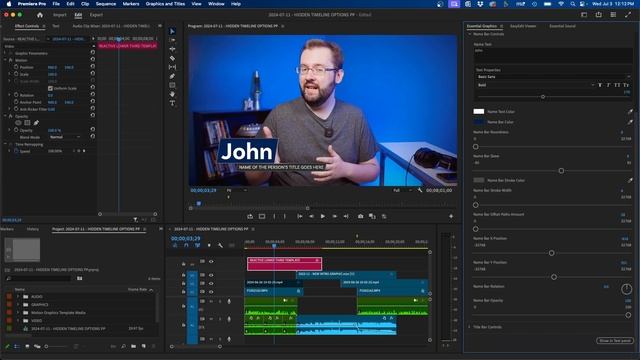Image resolution: width=640 pixels, height=360 pixels.
Task: Pick Name Bar Stroke Color with eyedropper
Action: click(630, 180)
